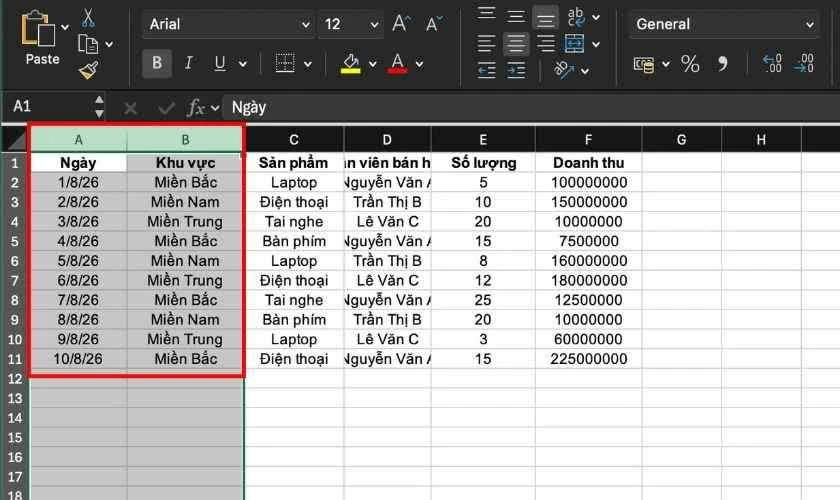The image size is (840, 500).
Task: Click accounting currency format icon
Action: pos(643,64)
